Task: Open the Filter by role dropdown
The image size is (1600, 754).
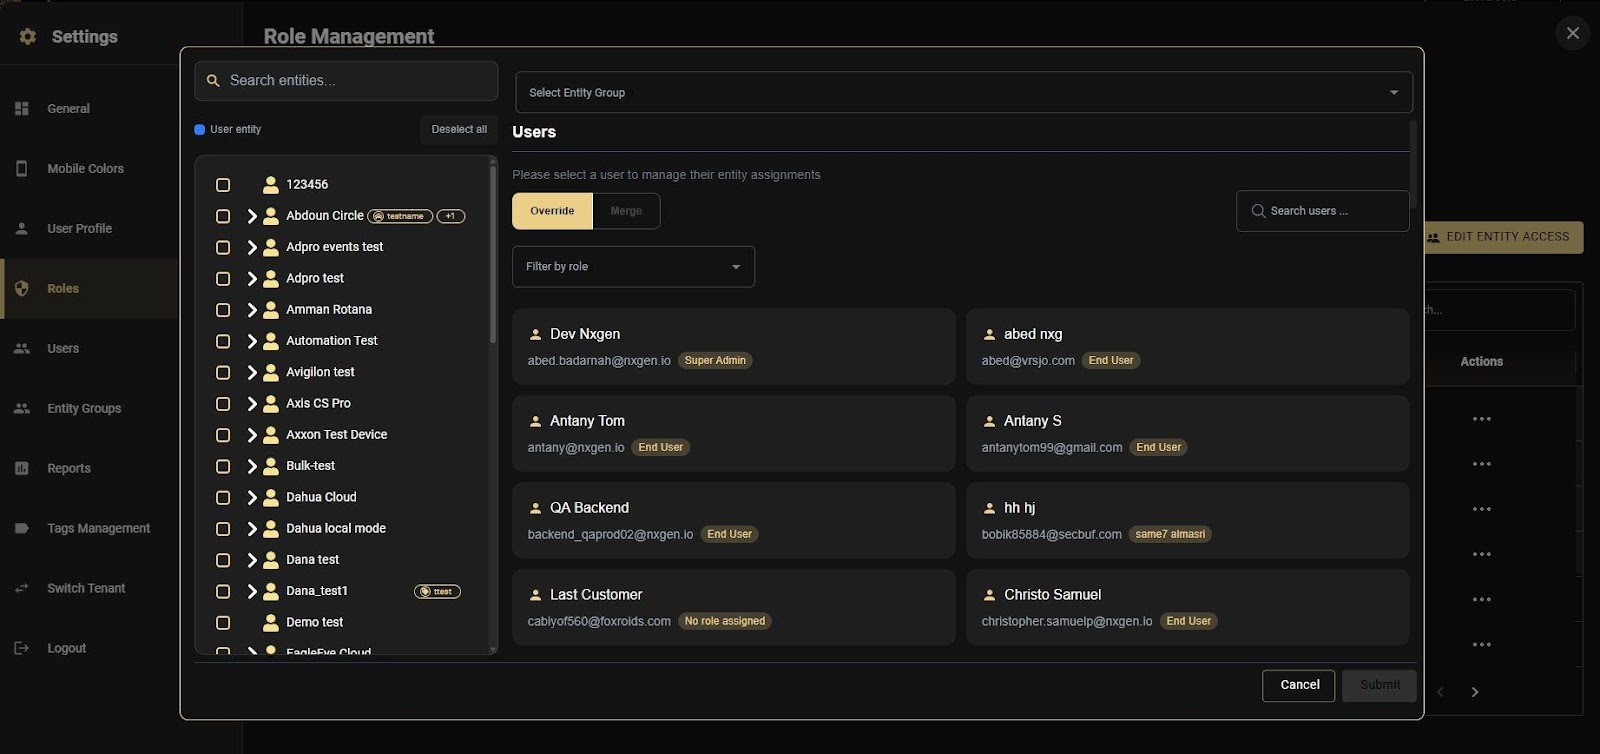Action: point(633,267)
